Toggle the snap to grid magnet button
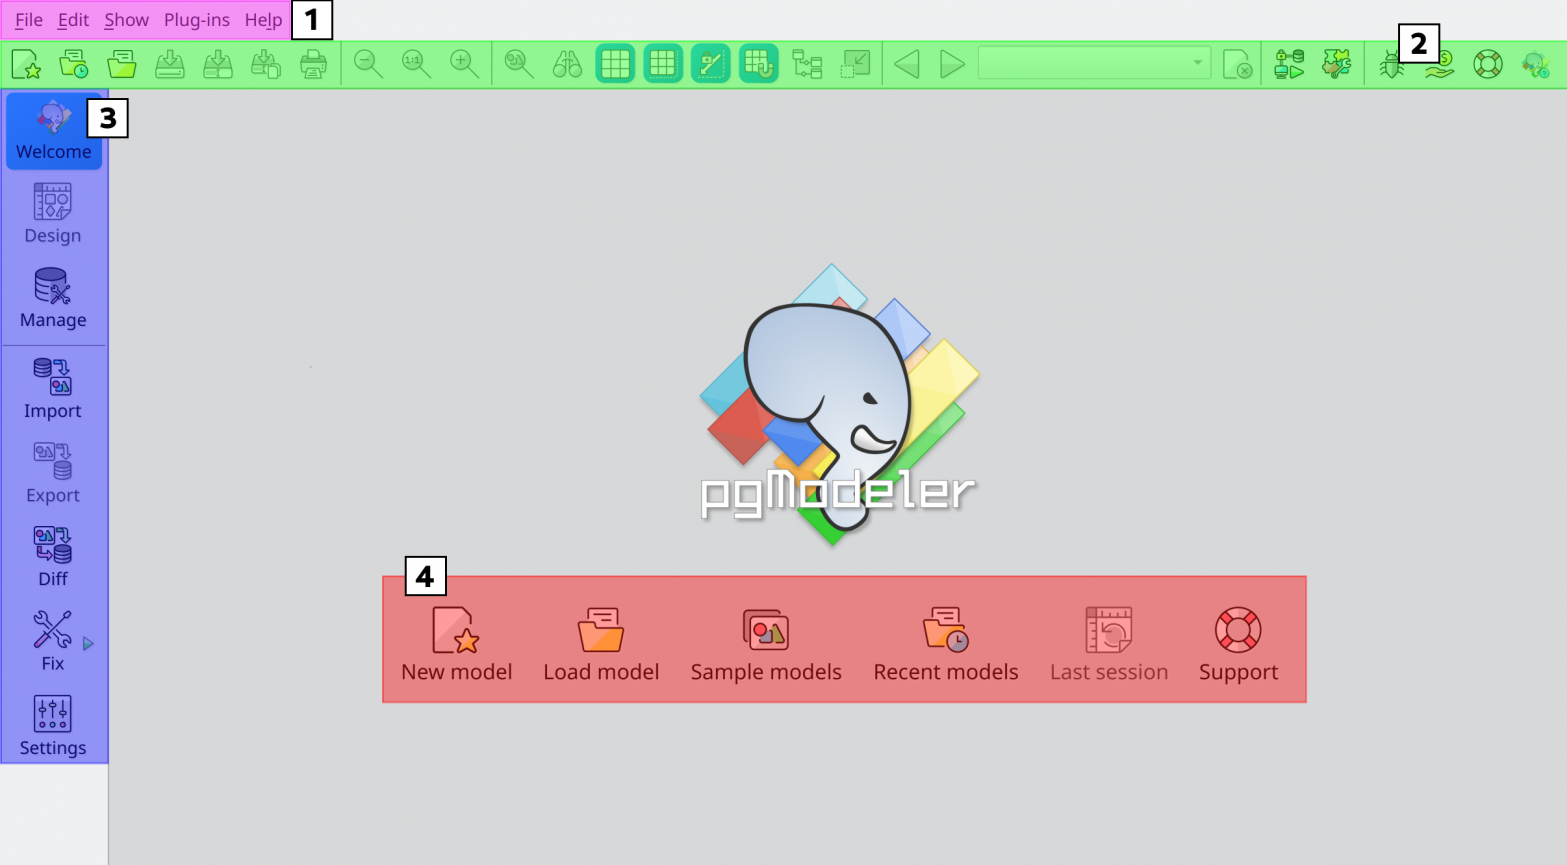This screenshot has width=1567, height=865. coord(759,64)
